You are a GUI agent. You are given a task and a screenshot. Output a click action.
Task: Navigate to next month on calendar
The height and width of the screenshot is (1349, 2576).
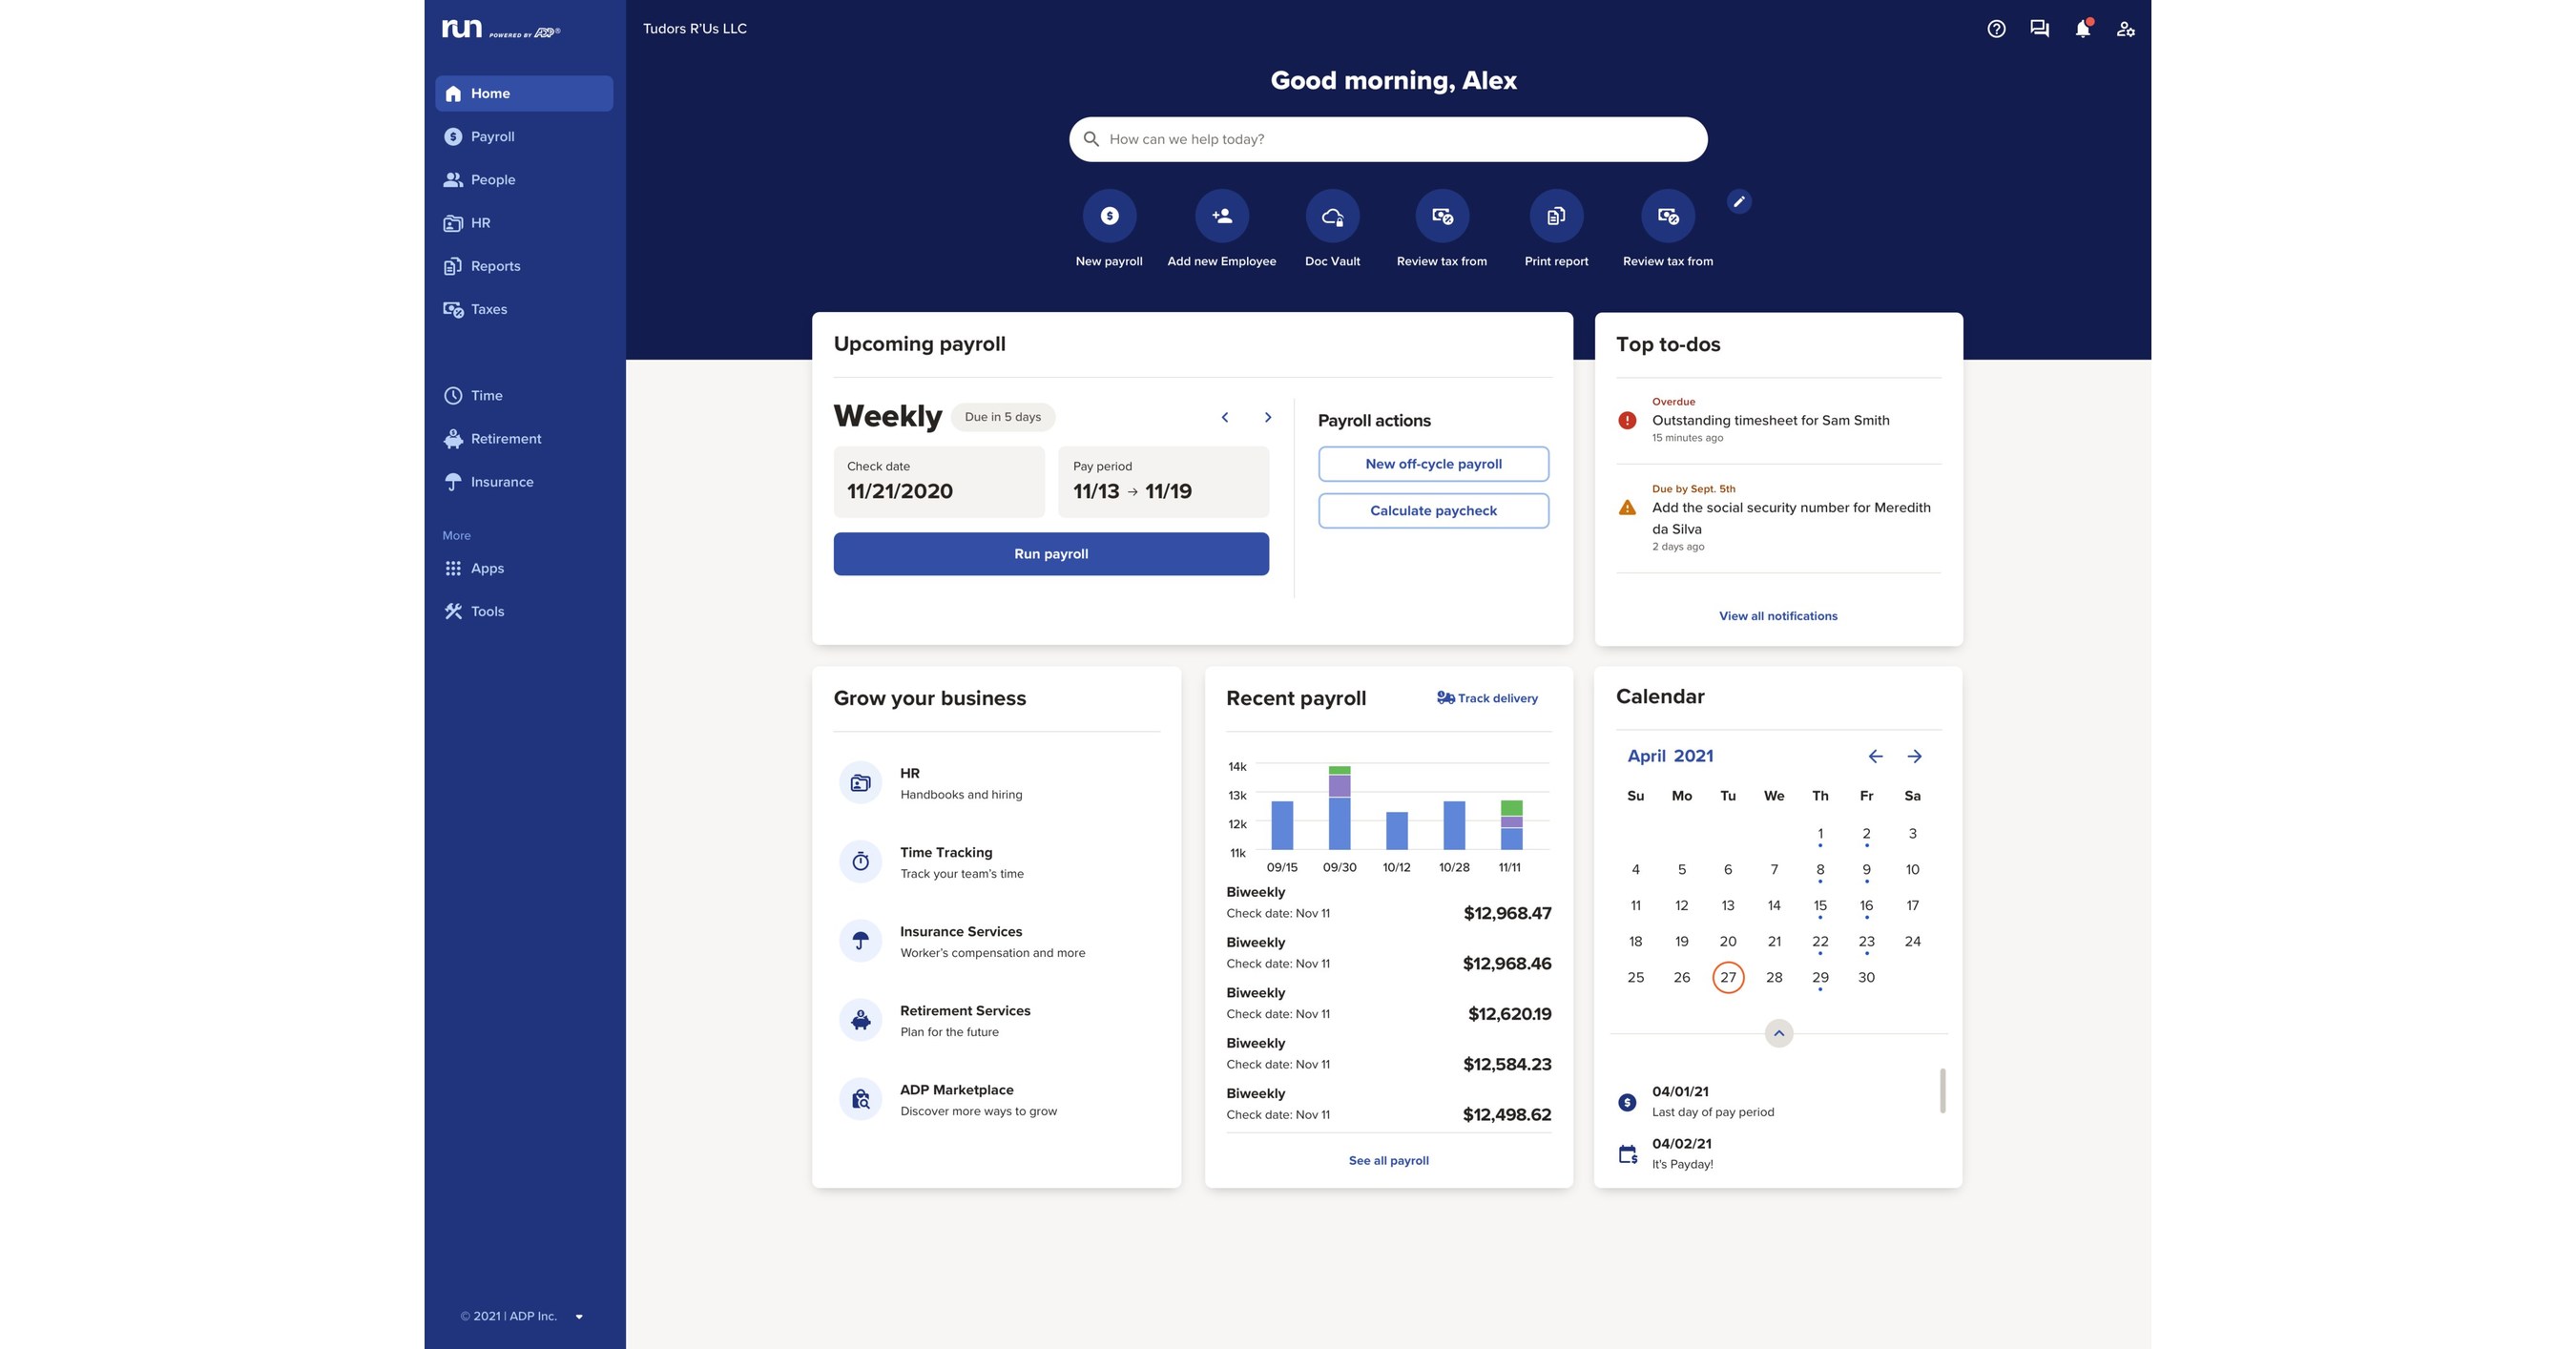click(x=1913, y=757)
